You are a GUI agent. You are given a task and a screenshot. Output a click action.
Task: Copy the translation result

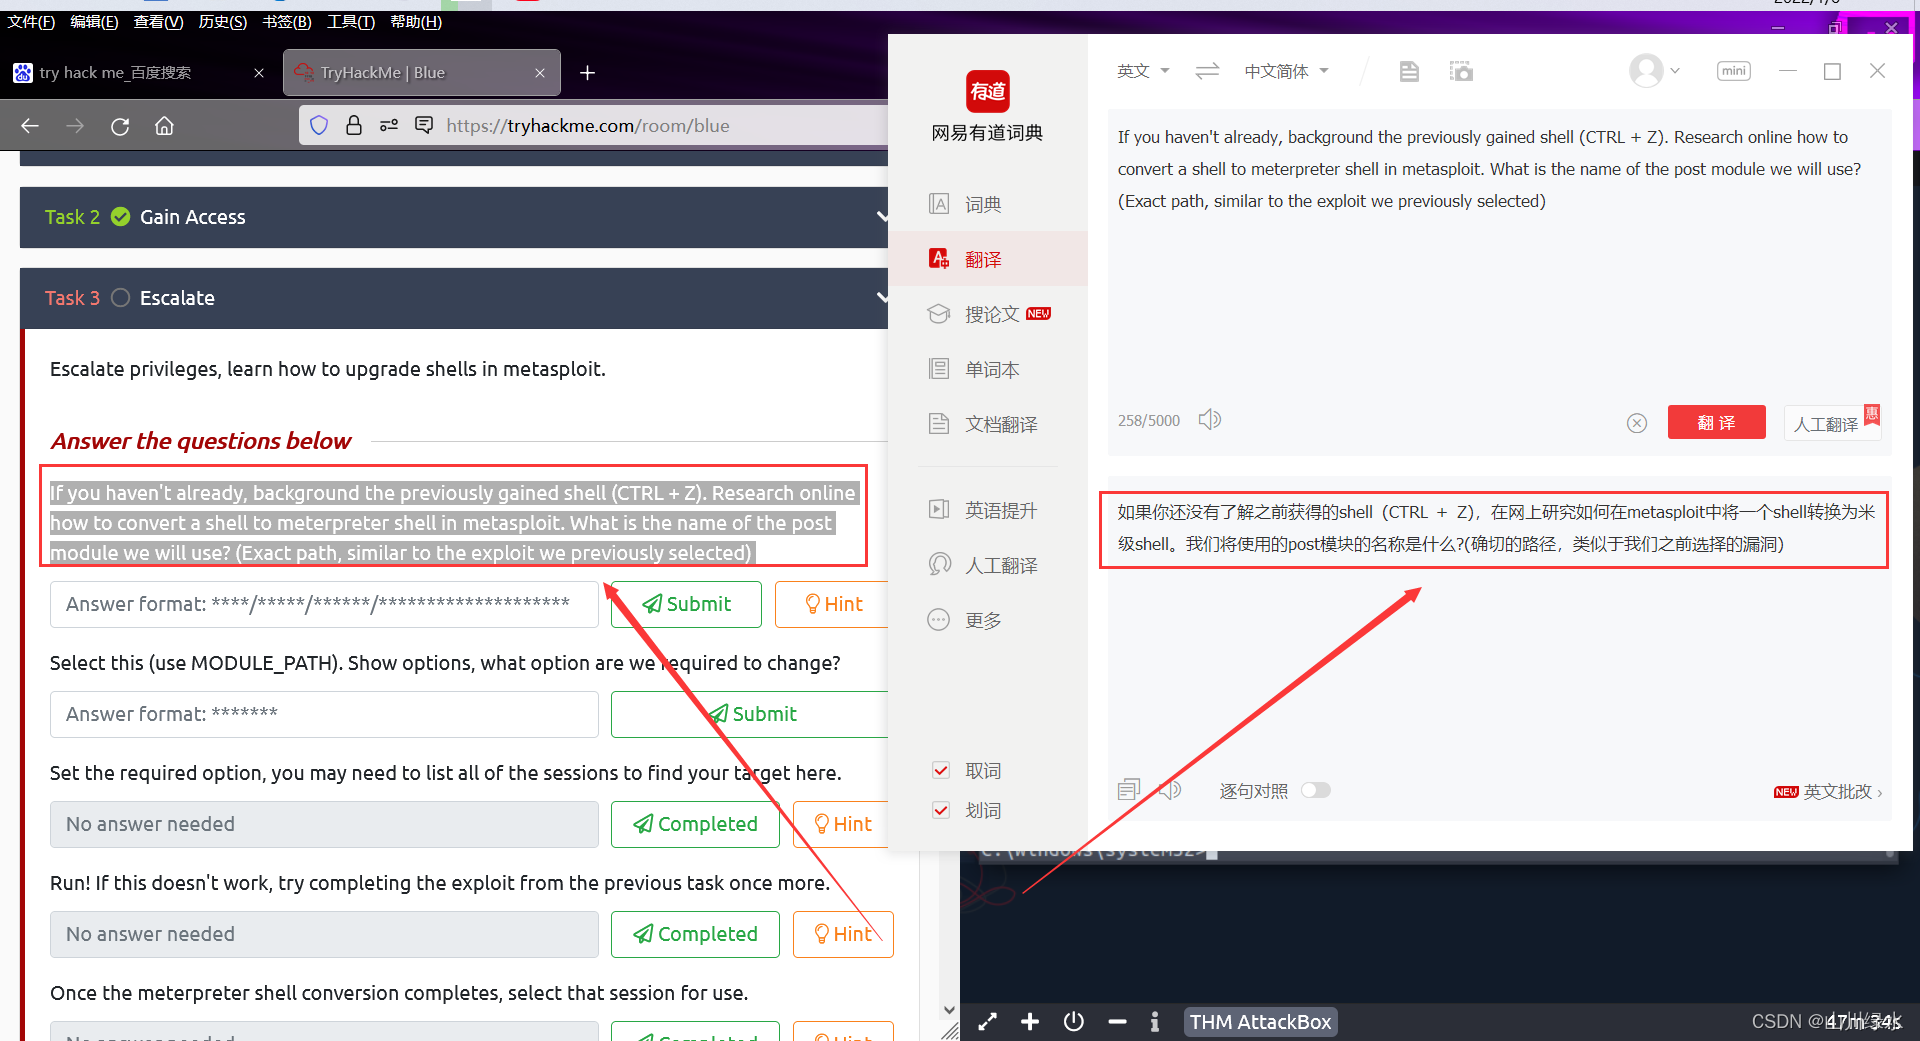click(x=1129, y=790)
